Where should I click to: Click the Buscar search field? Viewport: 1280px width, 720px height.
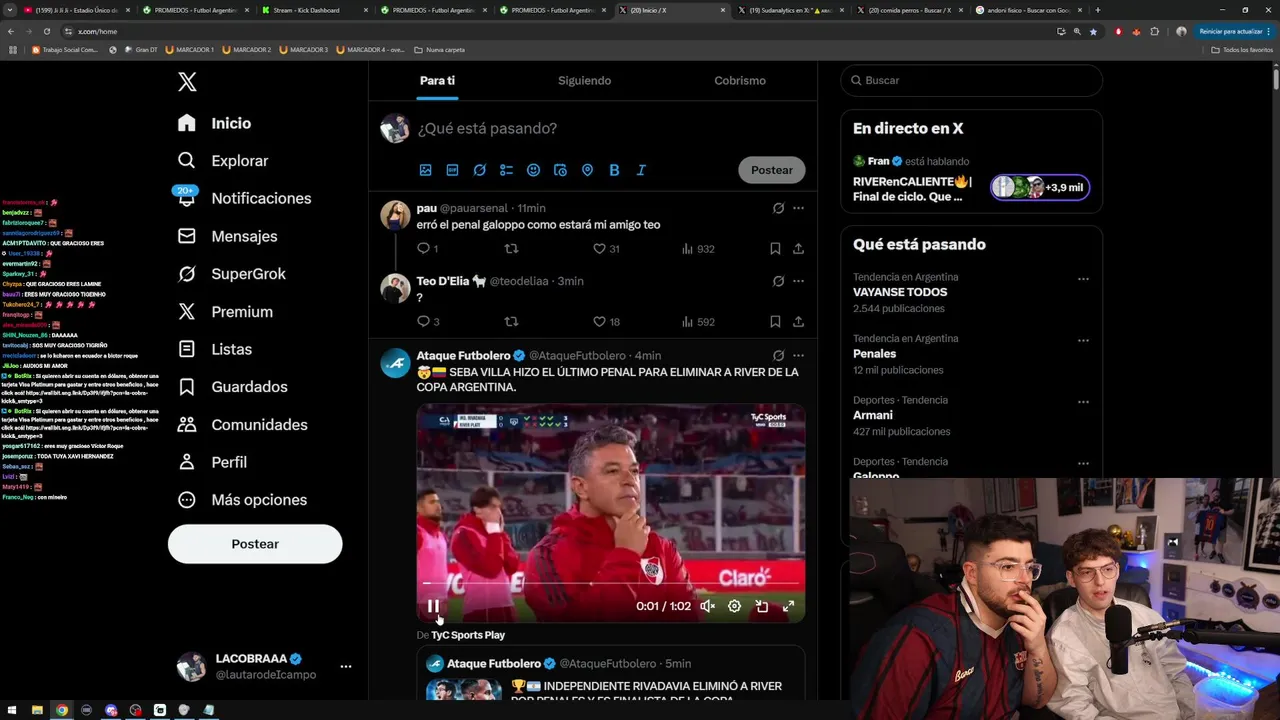971,80
